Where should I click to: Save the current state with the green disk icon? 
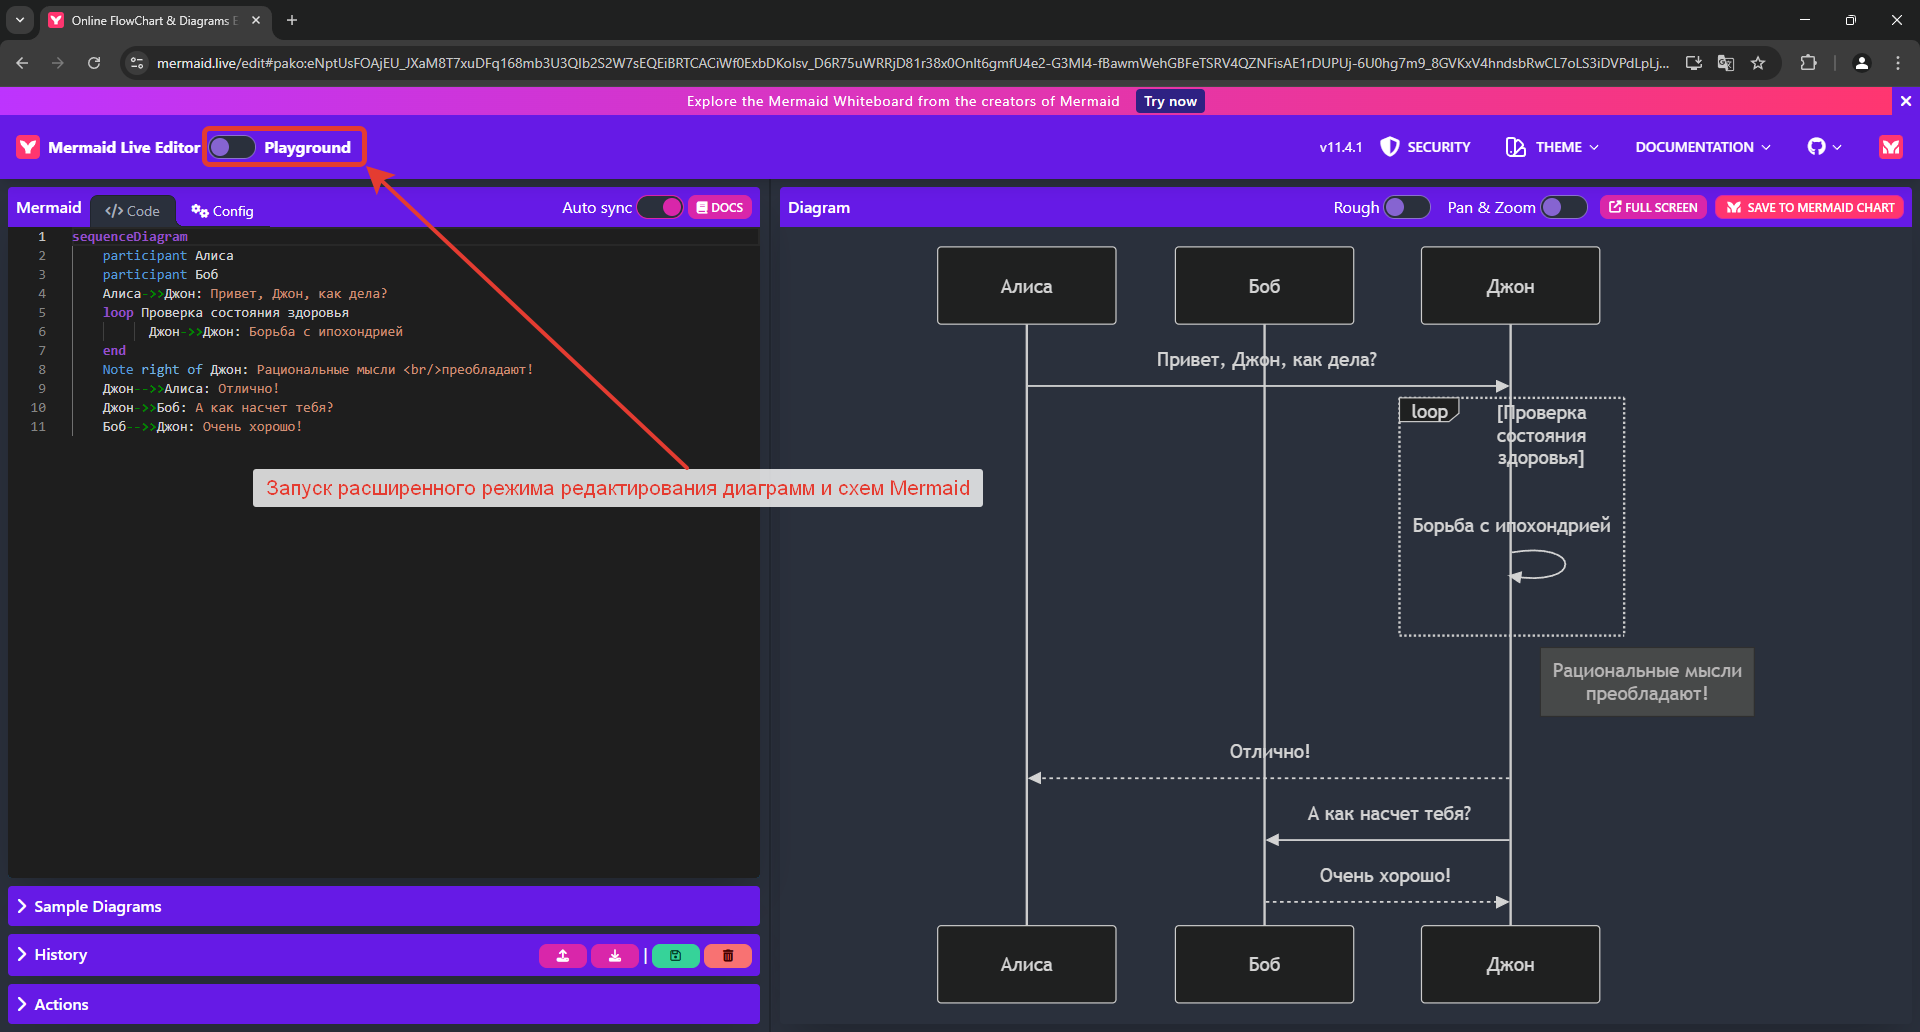coord(676,956)
